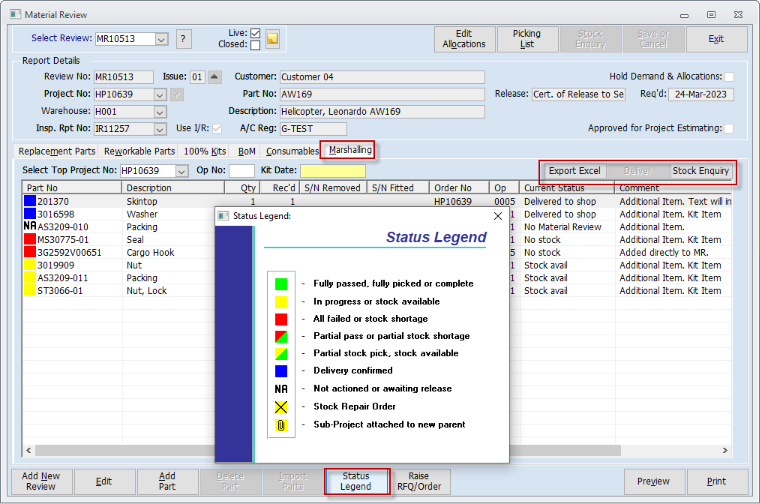Open Select Top Project No dropdown
The image size is (760, 504).
tap(181, 171)
